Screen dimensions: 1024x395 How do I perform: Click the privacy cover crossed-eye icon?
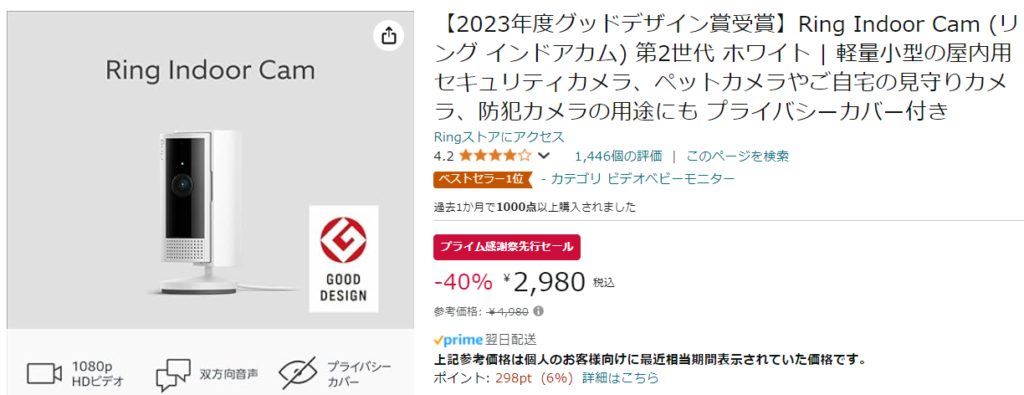(298, 373)
